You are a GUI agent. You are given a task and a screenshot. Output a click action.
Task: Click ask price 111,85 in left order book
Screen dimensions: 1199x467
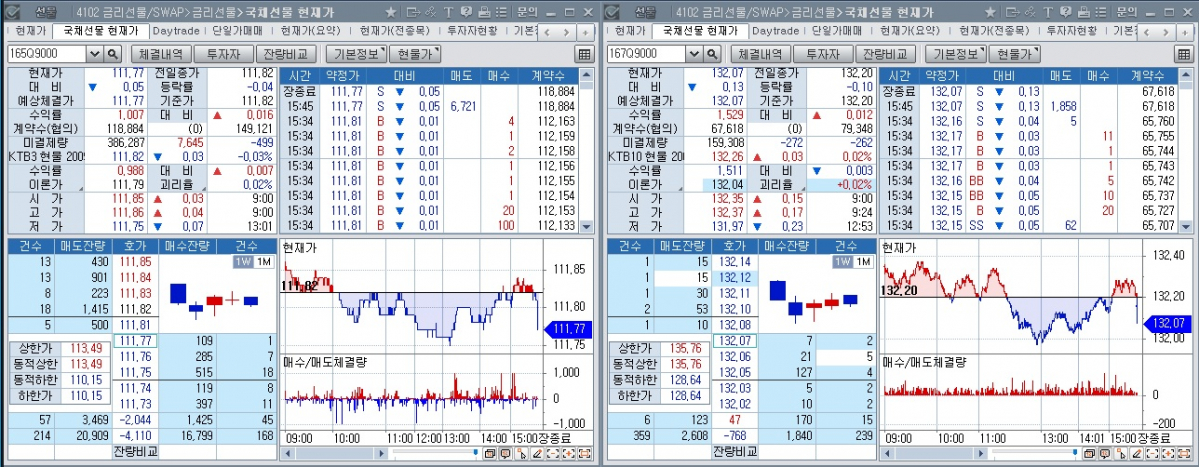(135, 261)
